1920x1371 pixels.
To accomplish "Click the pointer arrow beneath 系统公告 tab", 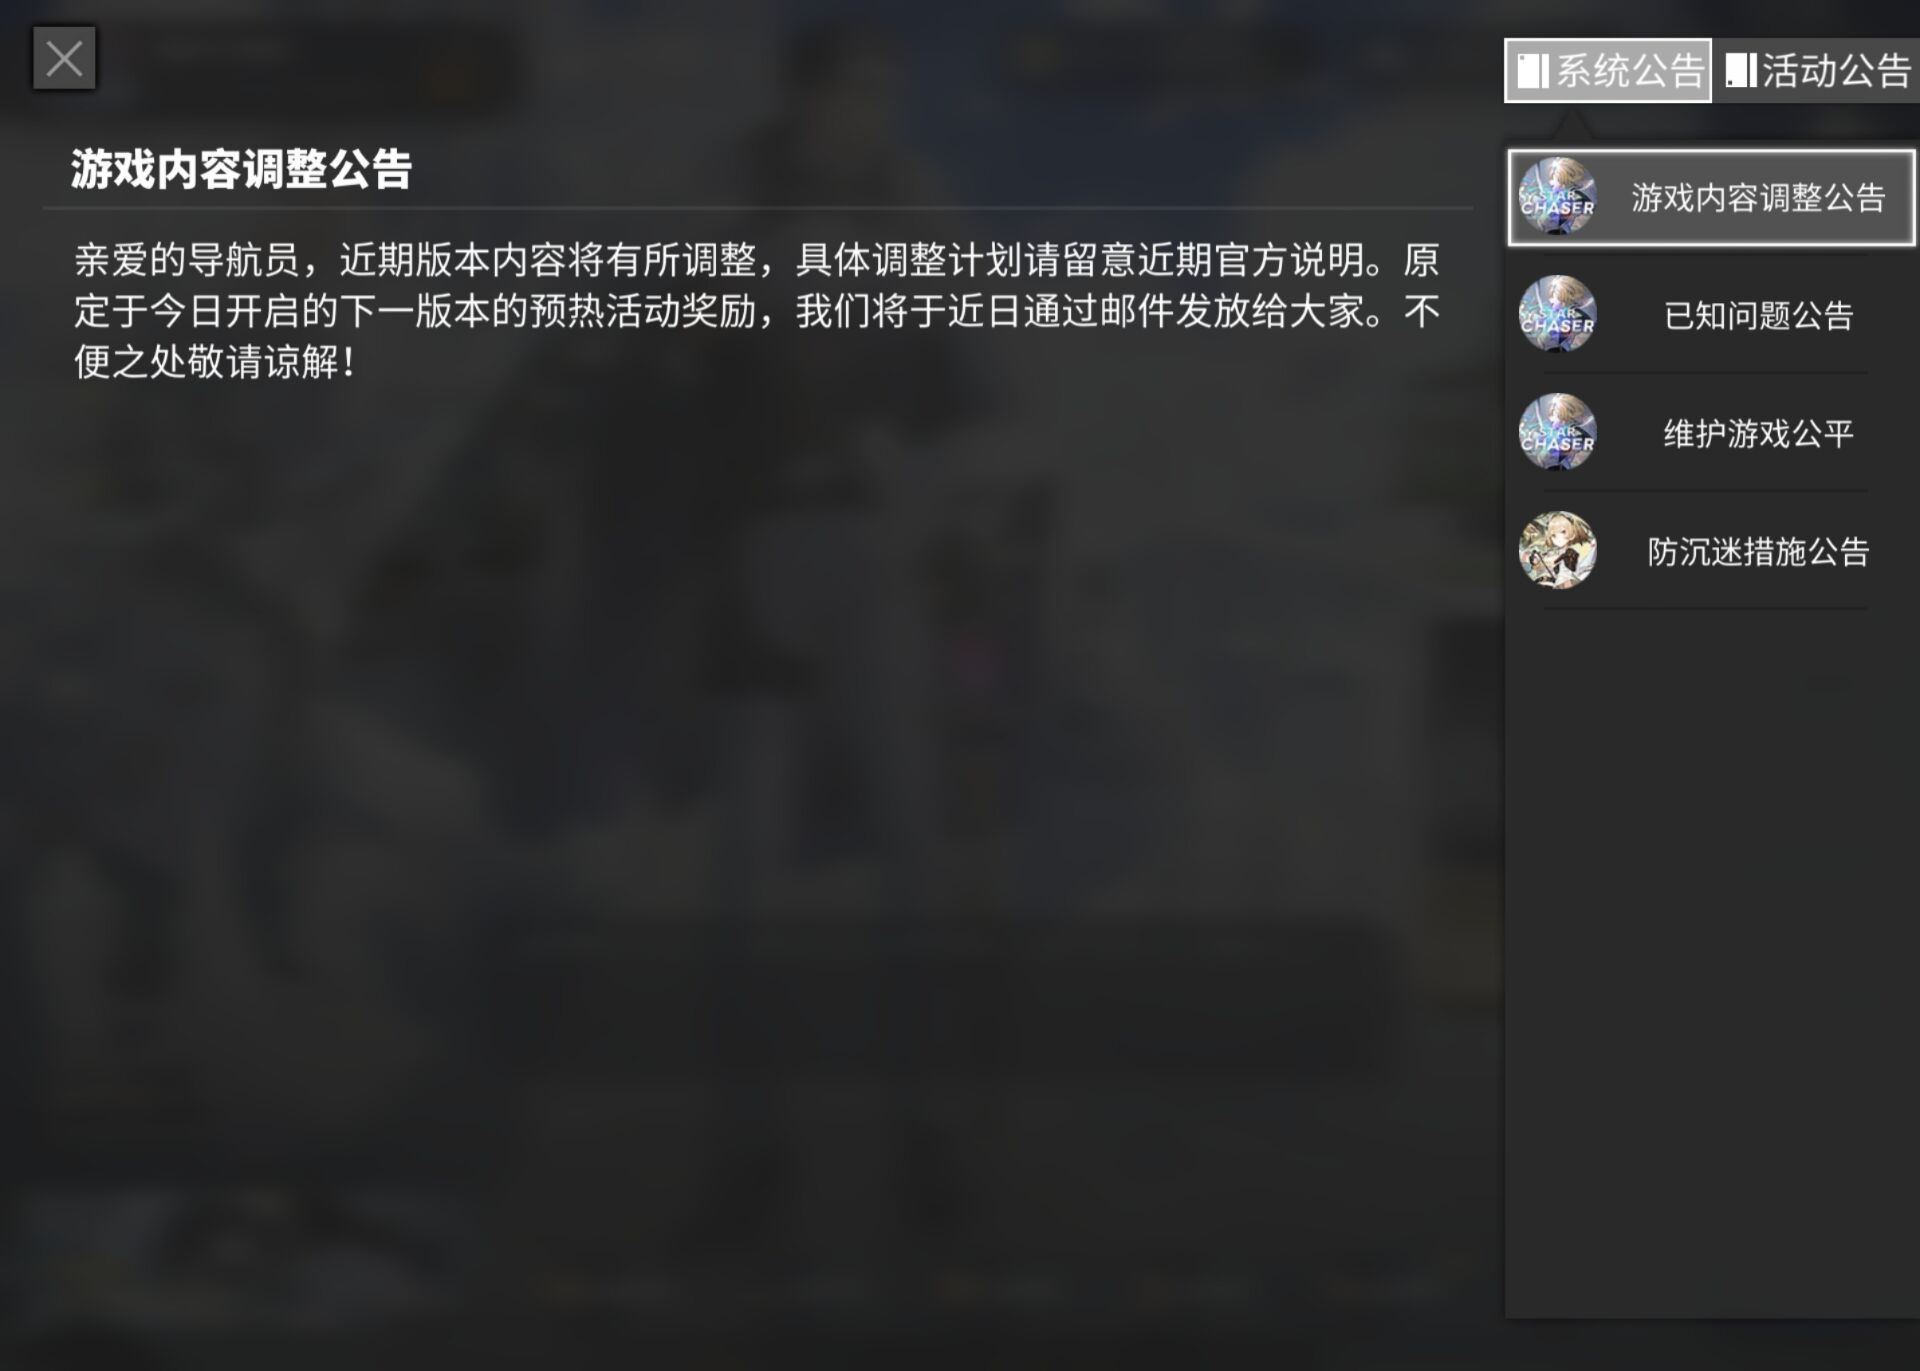I will click(1573, 123).
